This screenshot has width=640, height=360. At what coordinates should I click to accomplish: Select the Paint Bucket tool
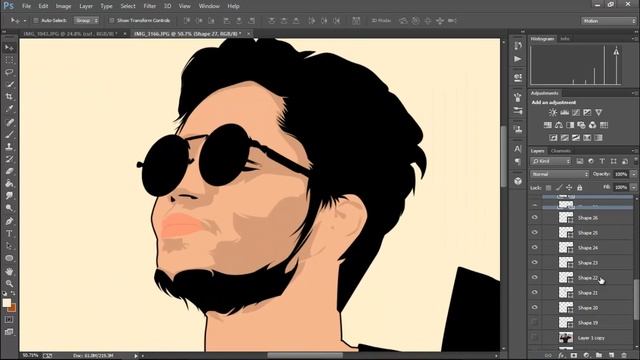9,184
